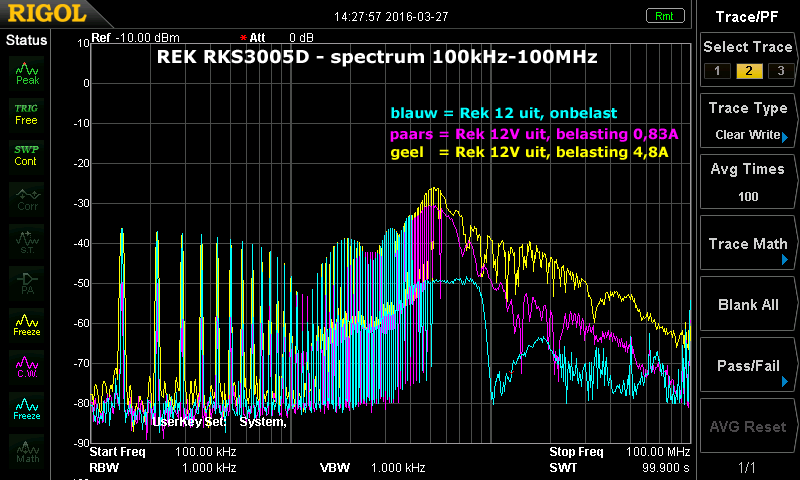Viewport: 800px width, 480px height.
Task: Click the UserKey Set: System, message
Action: [219, 422]
